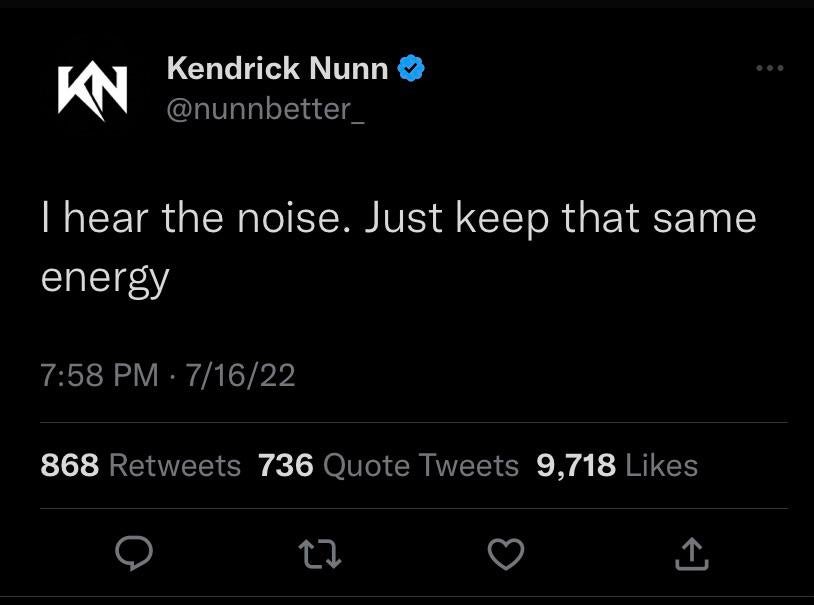Click the bold 736 quote count number
Image resolution: width=814 pixels, height=605 pixels.
tap(286, 465)
